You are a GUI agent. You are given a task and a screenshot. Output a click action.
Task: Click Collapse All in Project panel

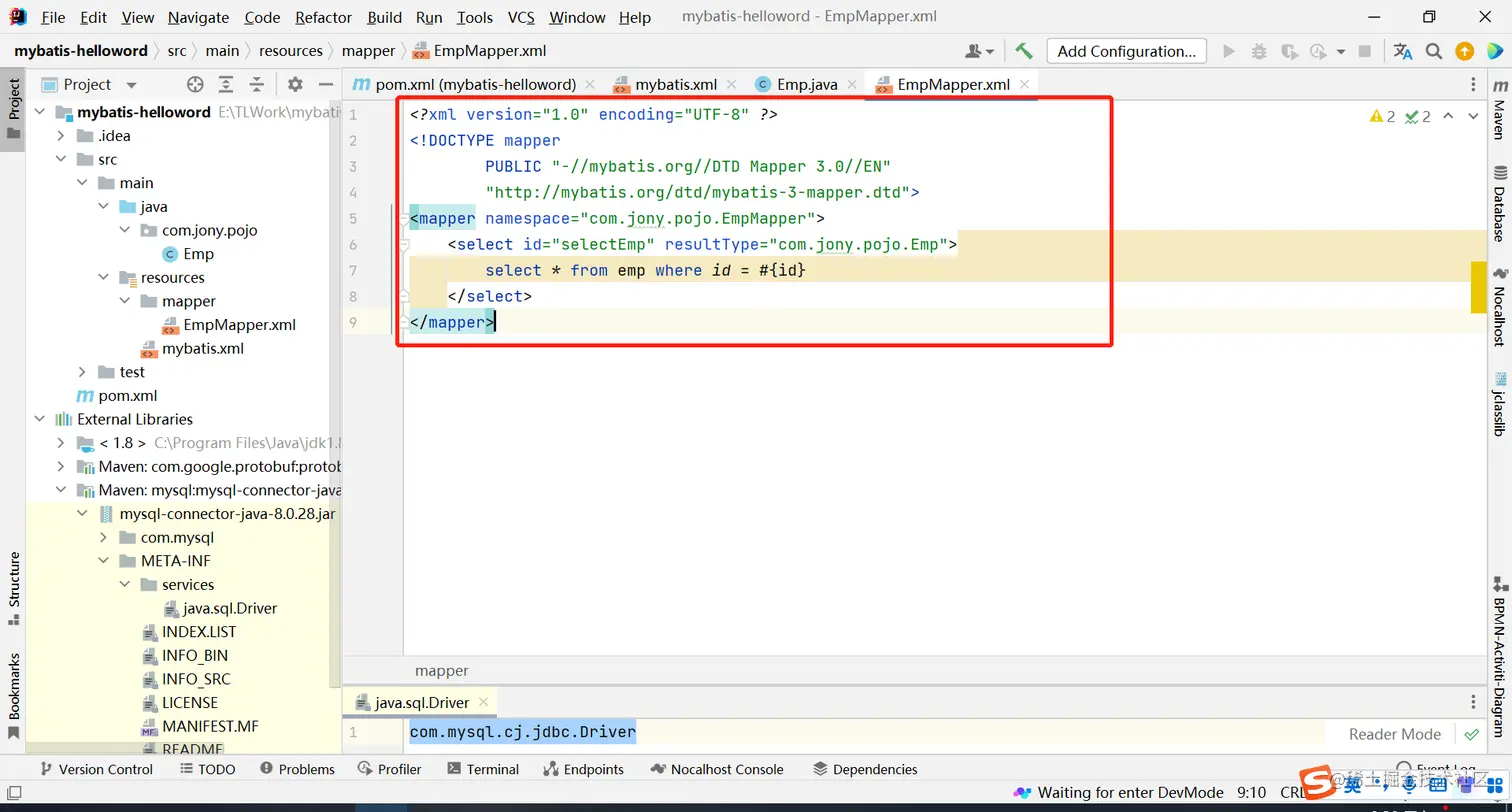[257, 85]
